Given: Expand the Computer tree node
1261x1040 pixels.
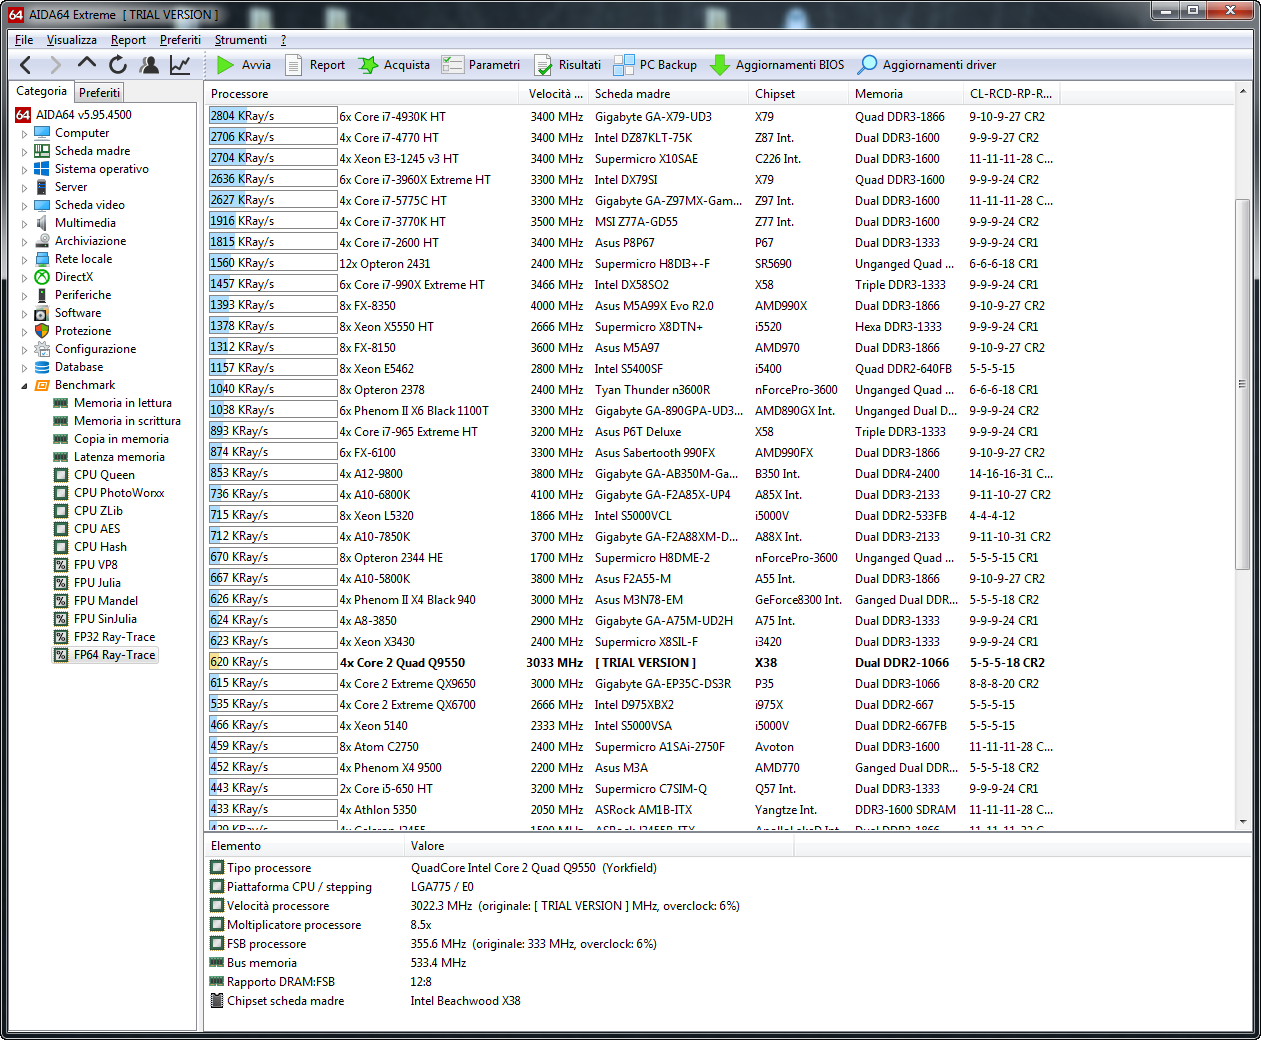Looking at the screenshot, I should (24, 133).
